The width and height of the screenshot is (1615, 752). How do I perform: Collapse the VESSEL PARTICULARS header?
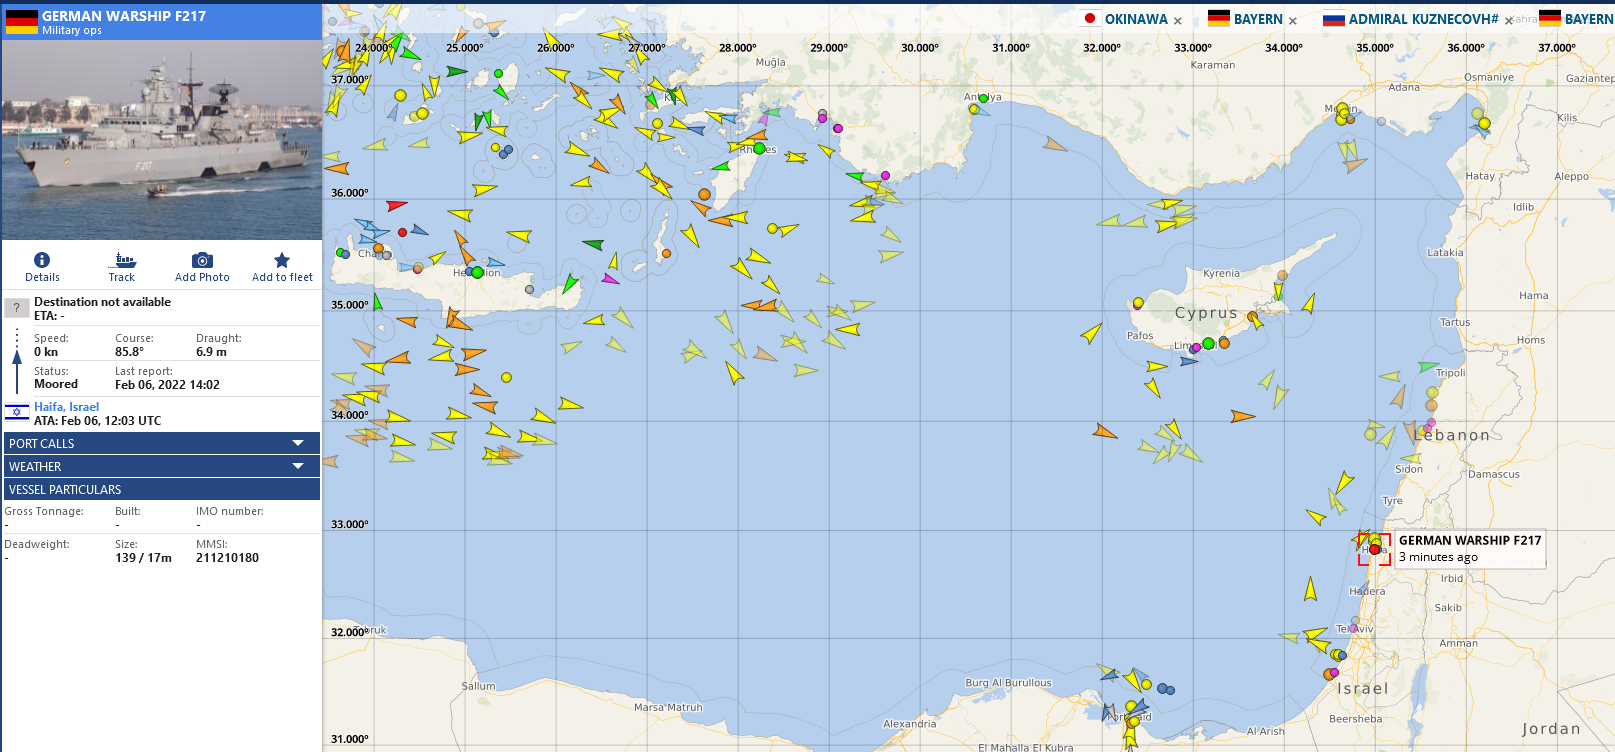pyautogui.click(x=161, y=489)
